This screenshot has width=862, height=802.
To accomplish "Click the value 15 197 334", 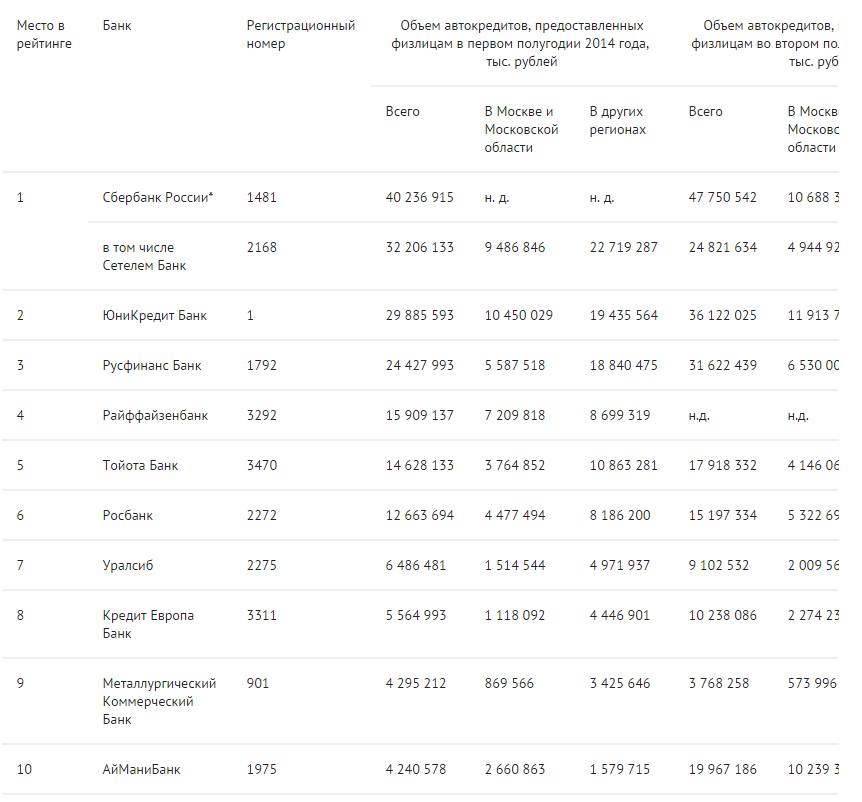I will point(722,516).
